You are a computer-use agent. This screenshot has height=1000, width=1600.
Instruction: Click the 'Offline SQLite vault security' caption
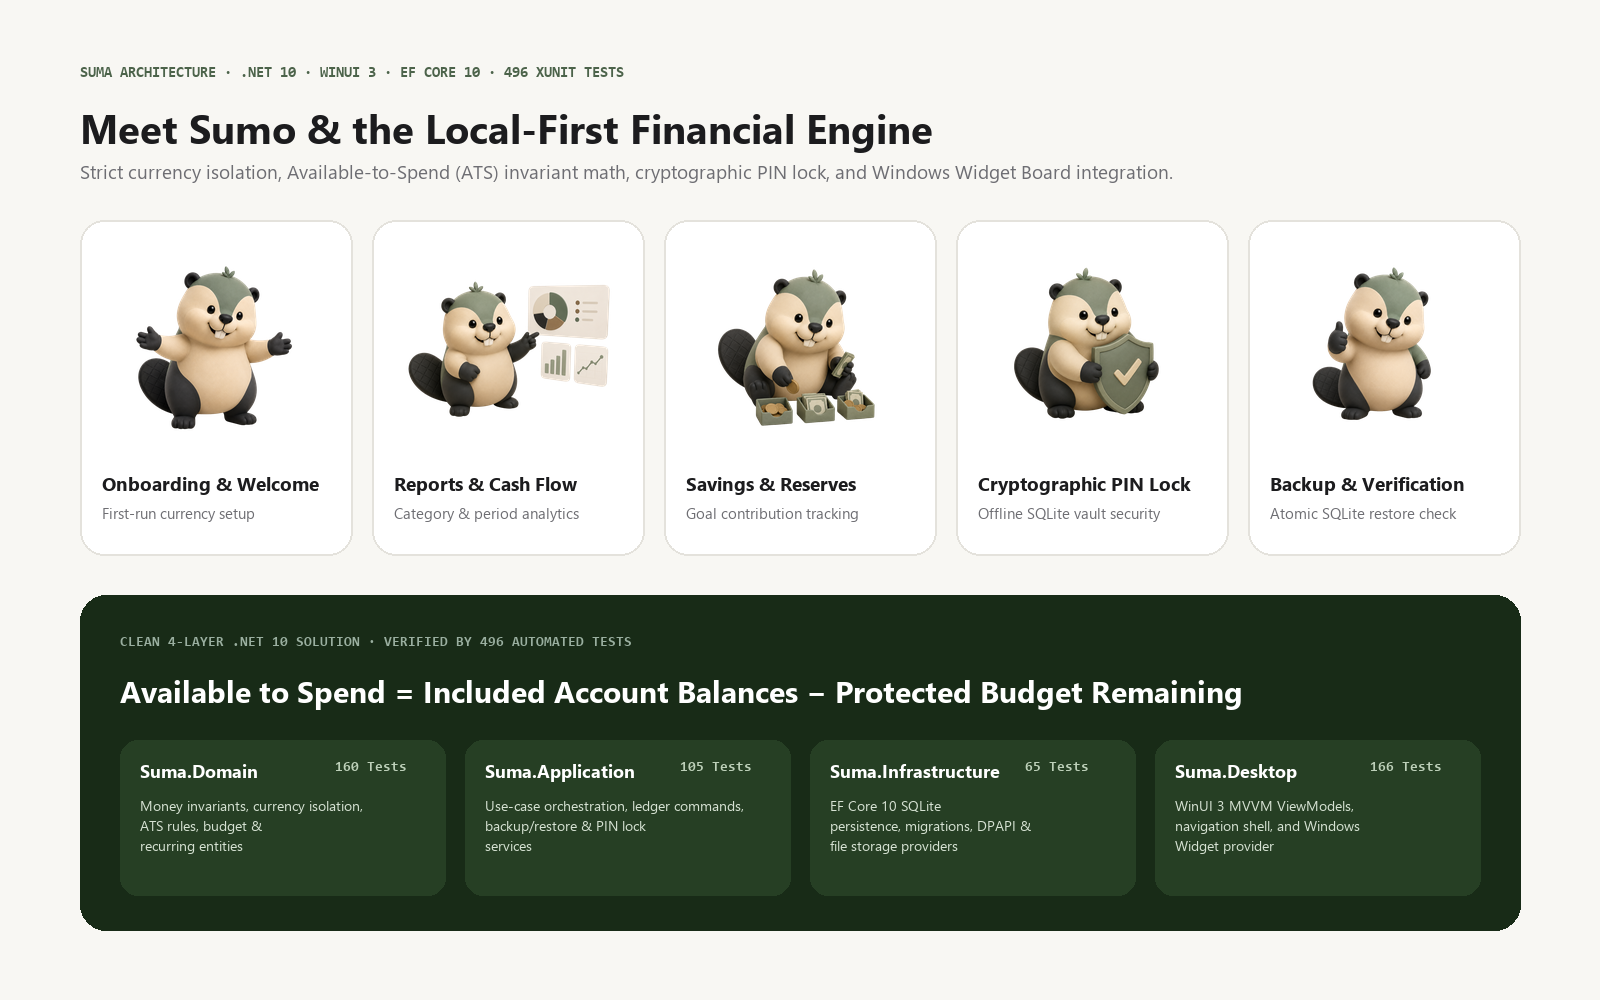click(x=1069, y=514)
